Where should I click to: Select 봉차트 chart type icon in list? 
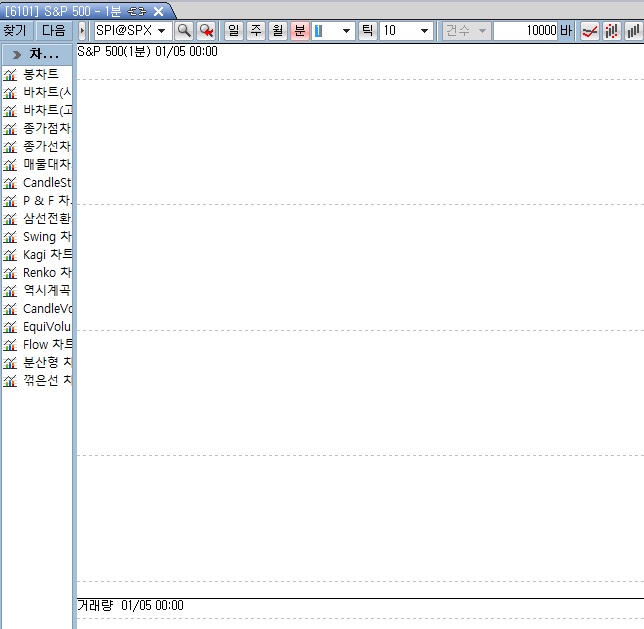pyautogui.click(x=11, y=75)
